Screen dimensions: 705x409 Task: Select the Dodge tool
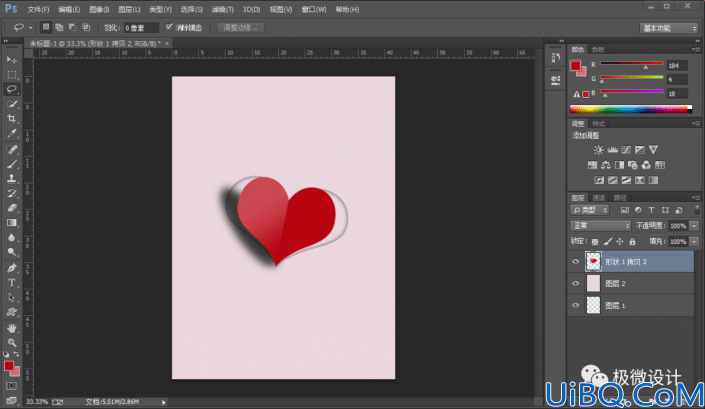click(12, 252)
